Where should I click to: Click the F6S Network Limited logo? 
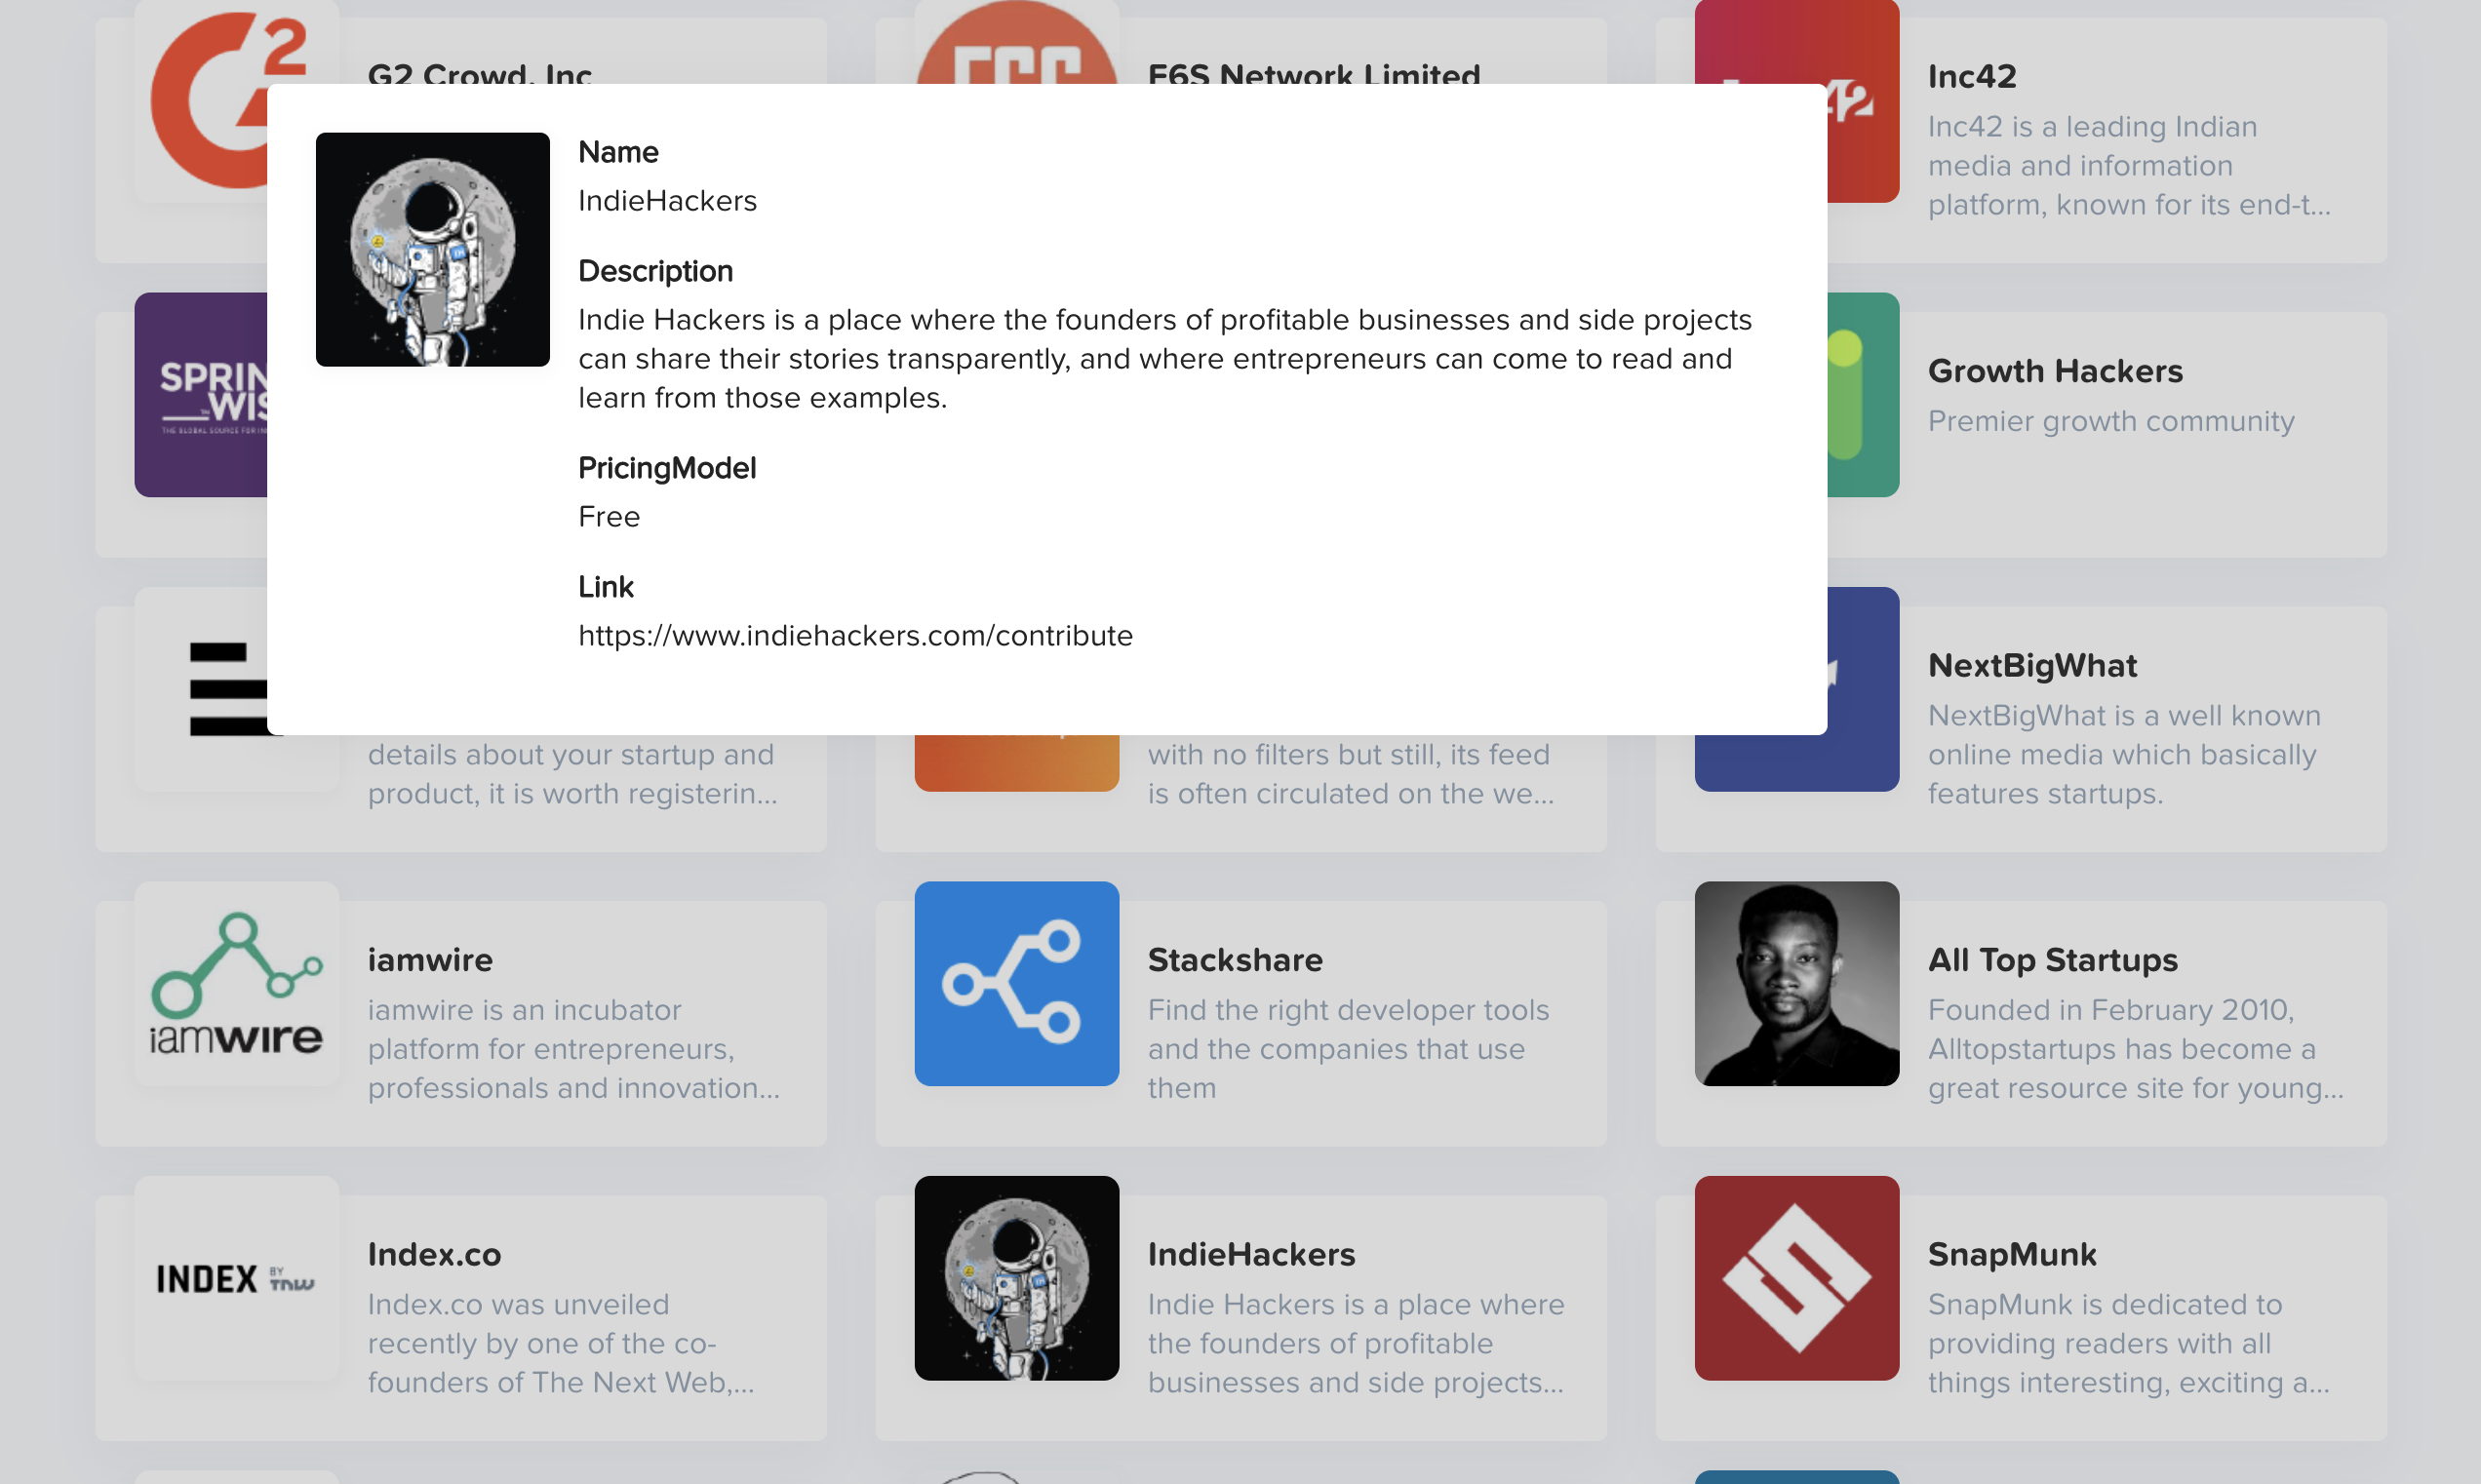click(1016, 45)
